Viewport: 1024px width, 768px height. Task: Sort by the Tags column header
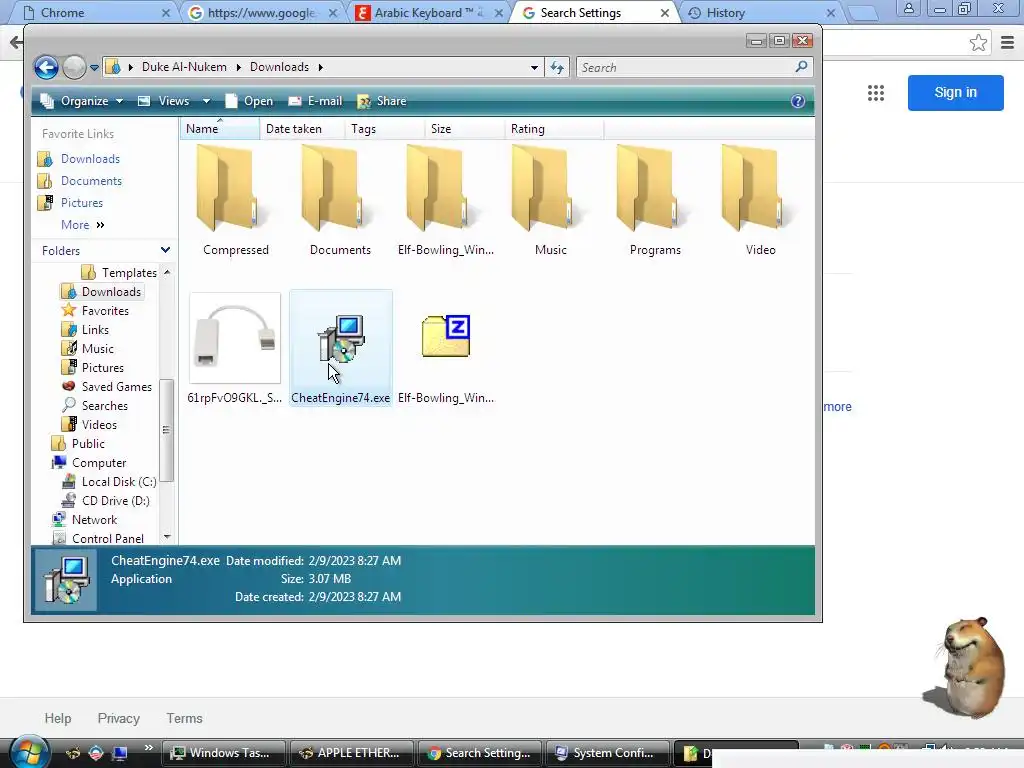(384, 129)
